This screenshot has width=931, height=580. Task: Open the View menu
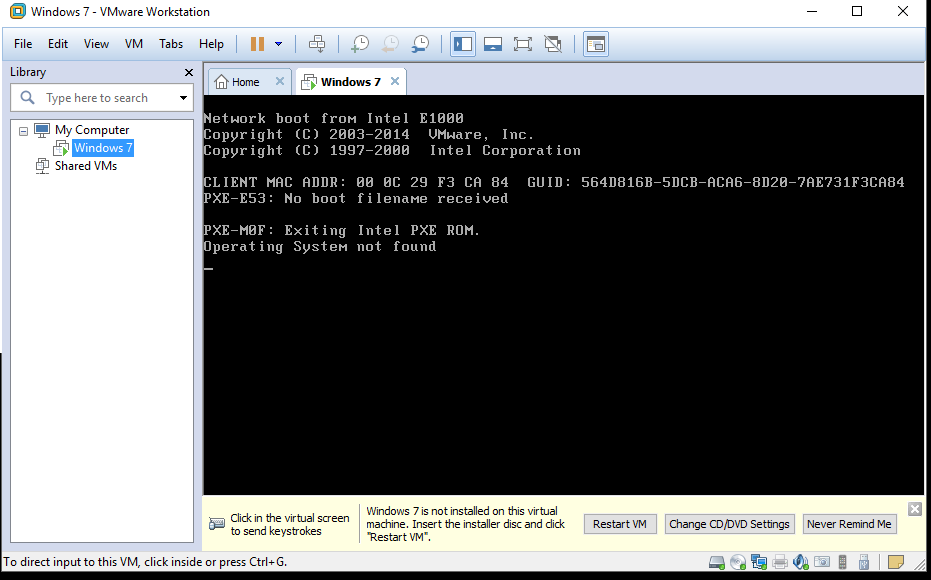(x=96, y=44)
